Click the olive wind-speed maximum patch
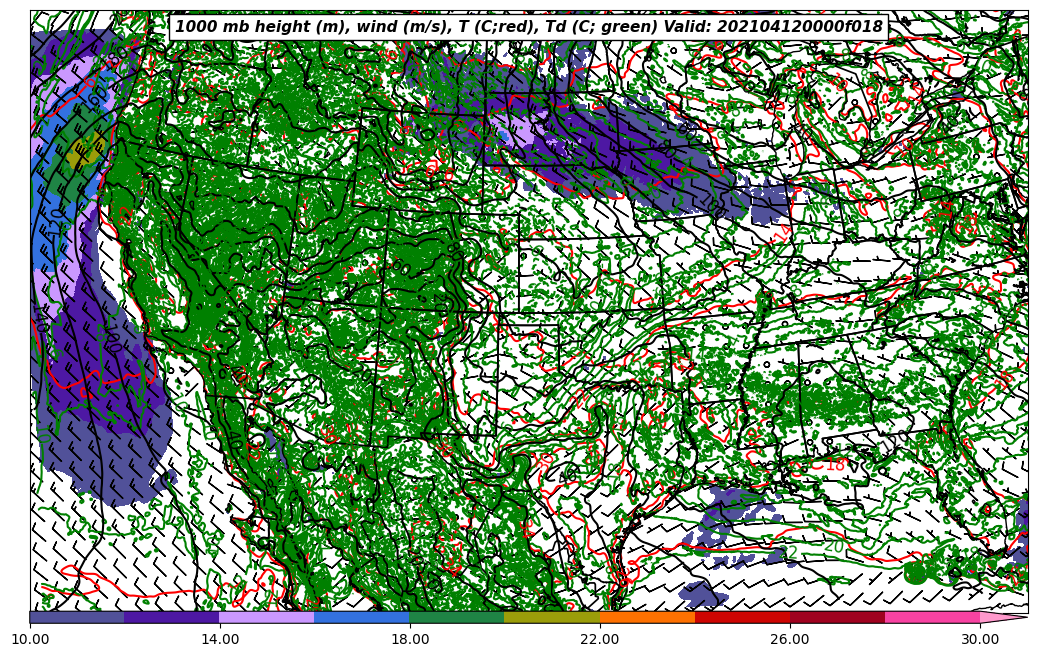 (86, 151)
